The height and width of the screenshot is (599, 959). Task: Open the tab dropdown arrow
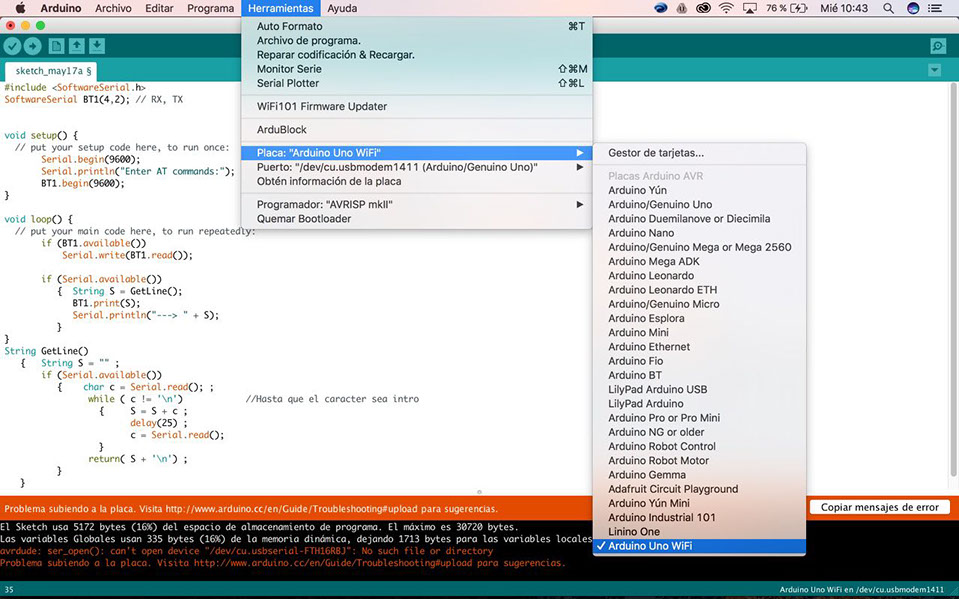click(x=934, y=70)
